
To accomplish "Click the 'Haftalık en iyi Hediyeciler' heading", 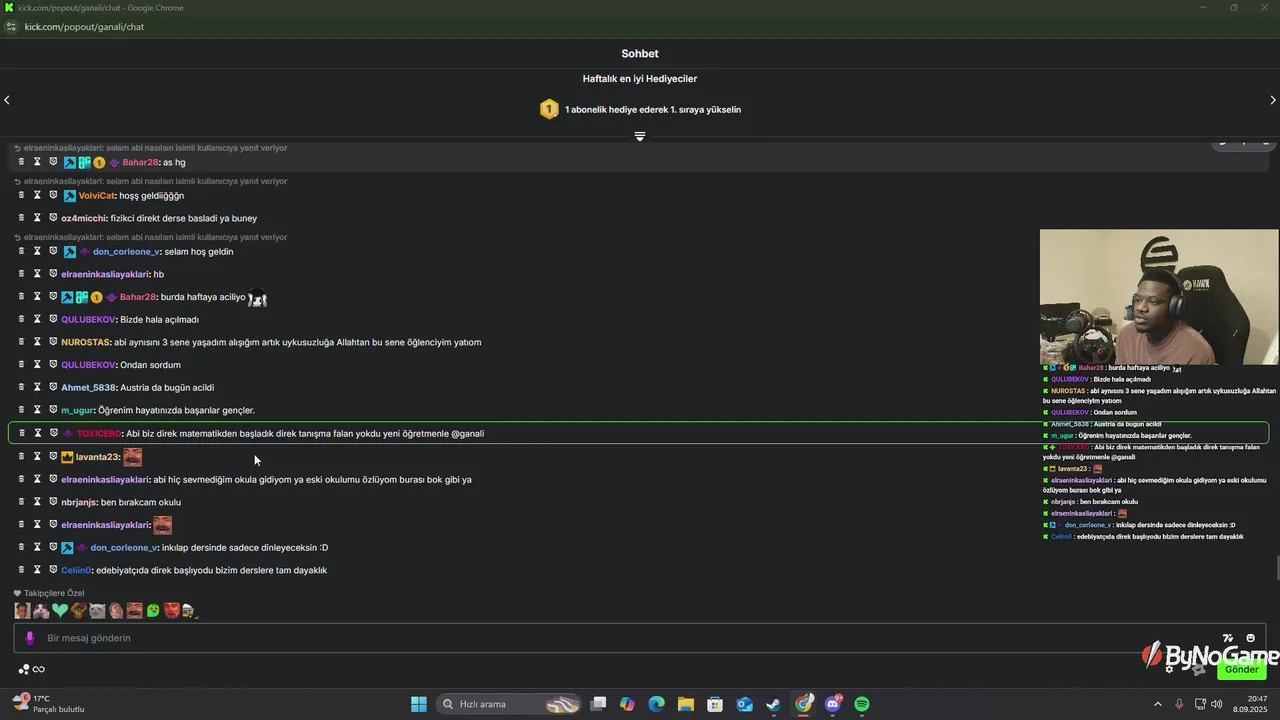I will [x=640, y=78].
